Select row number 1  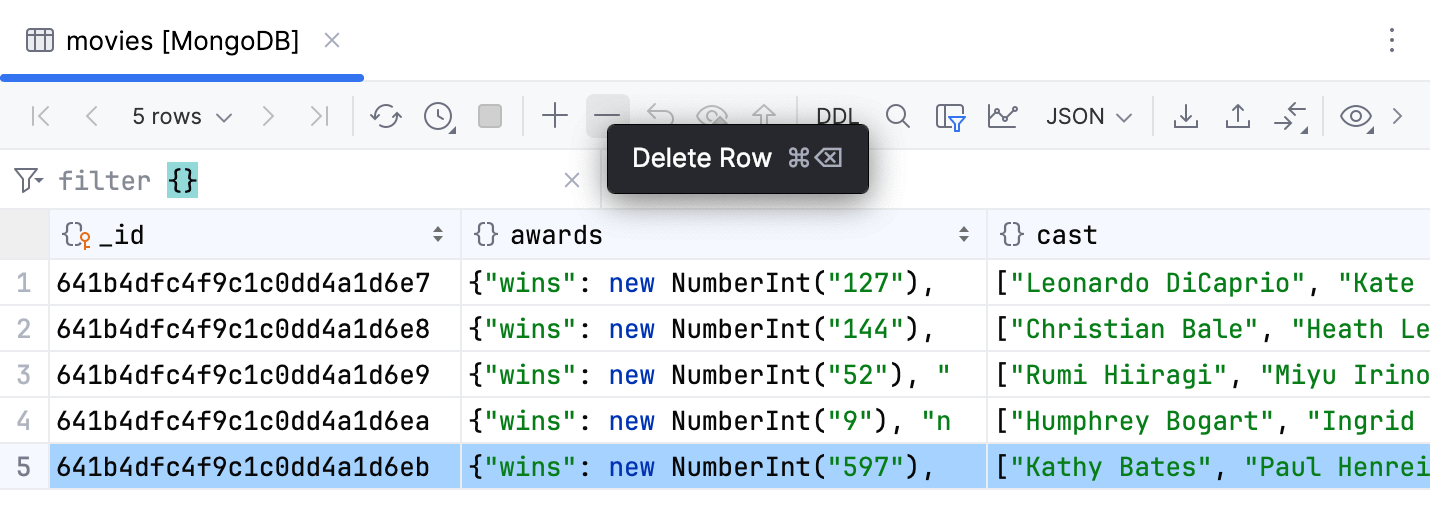click(x=24, y=283)
